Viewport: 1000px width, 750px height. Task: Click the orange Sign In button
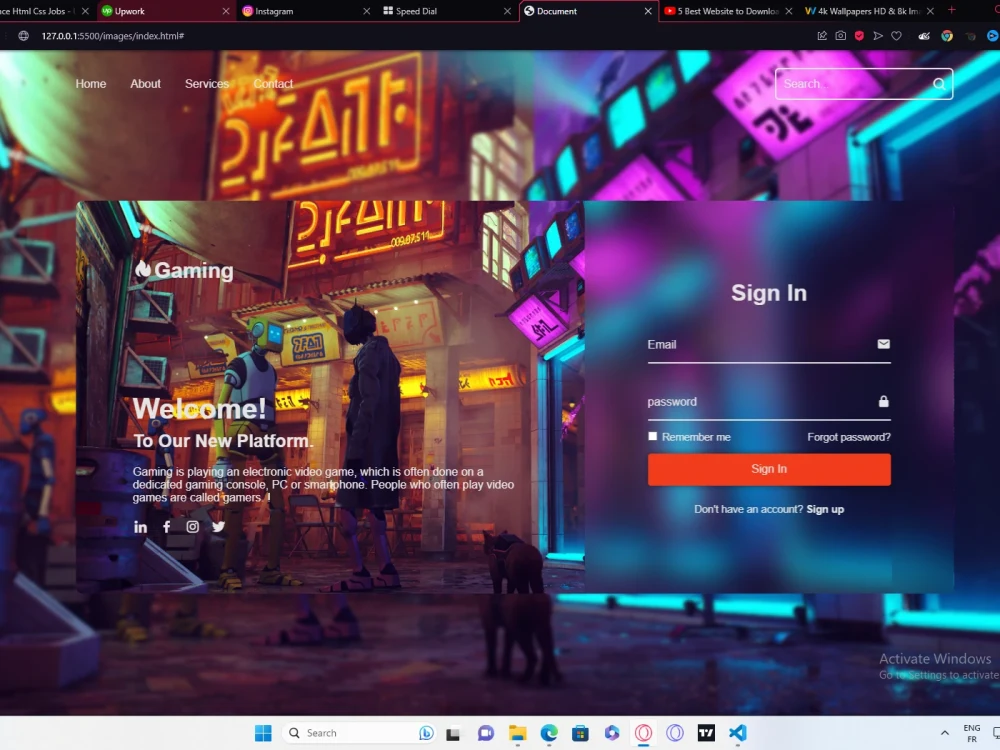pyautogui.click(x=769, y=469)
